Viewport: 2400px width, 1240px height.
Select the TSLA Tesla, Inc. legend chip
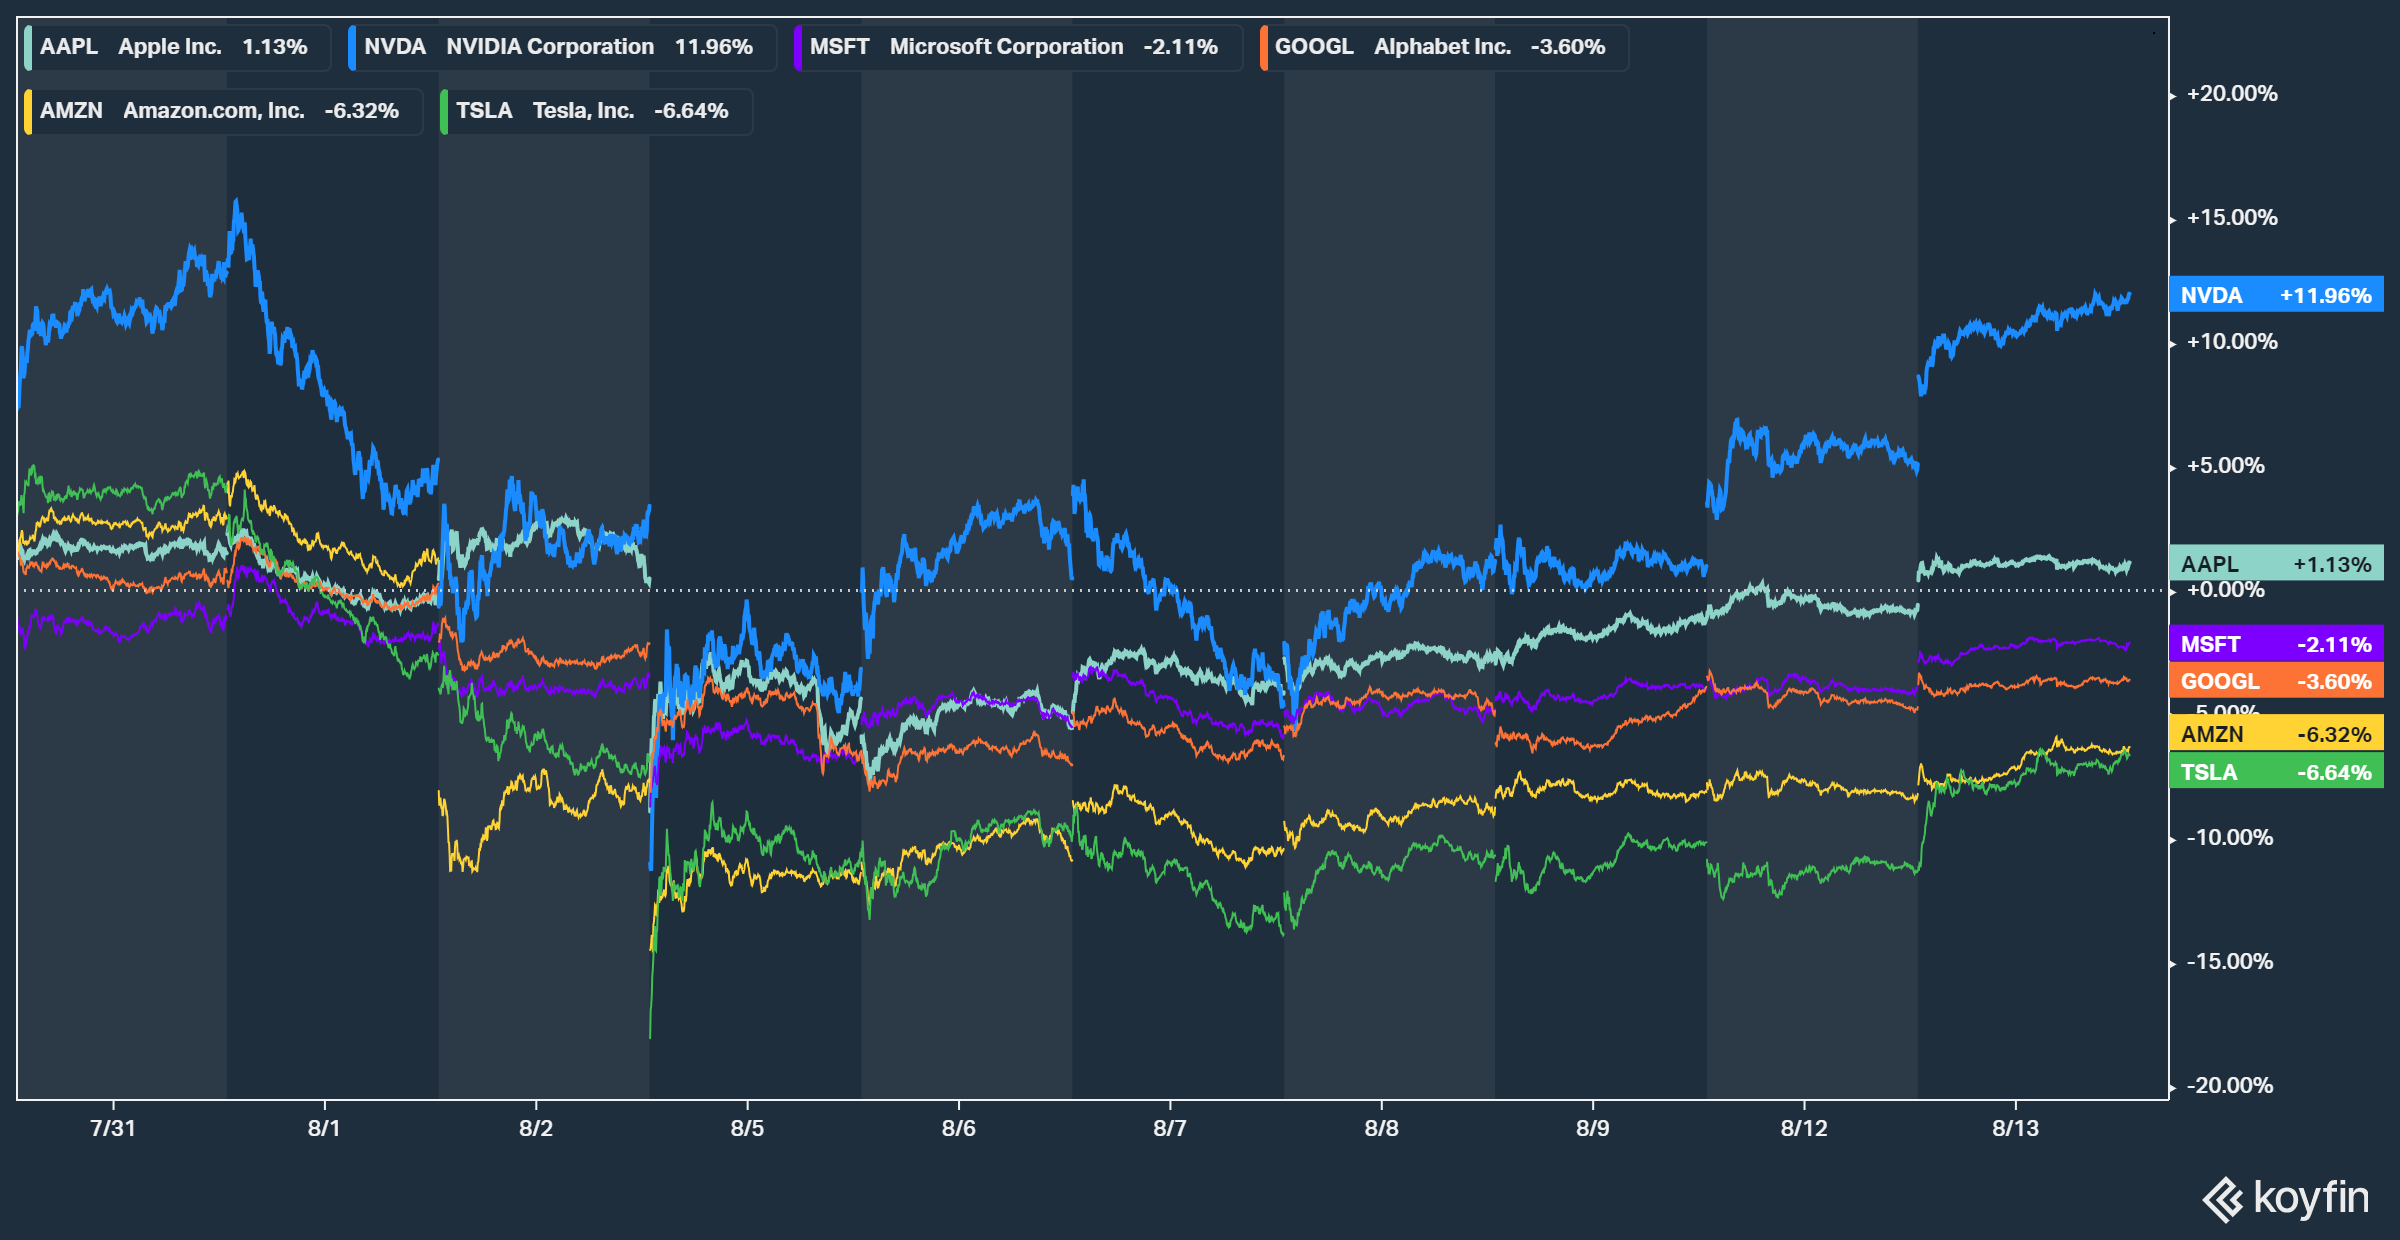point(593,111)
